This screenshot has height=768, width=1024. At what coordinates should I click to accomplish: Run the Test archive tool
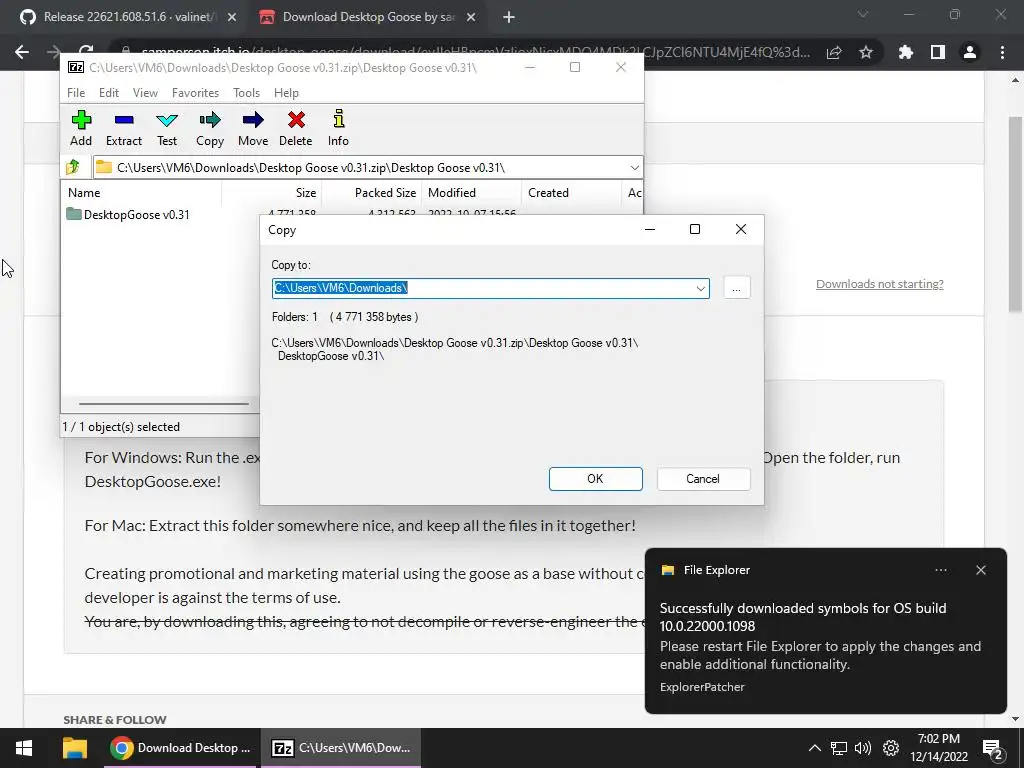tap(167, 128)
